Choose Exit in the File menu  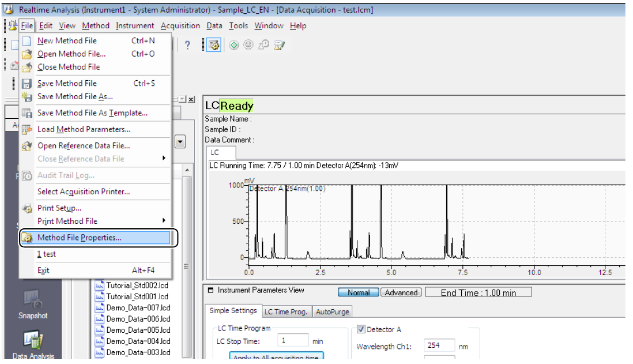click(x=95, y=270)
